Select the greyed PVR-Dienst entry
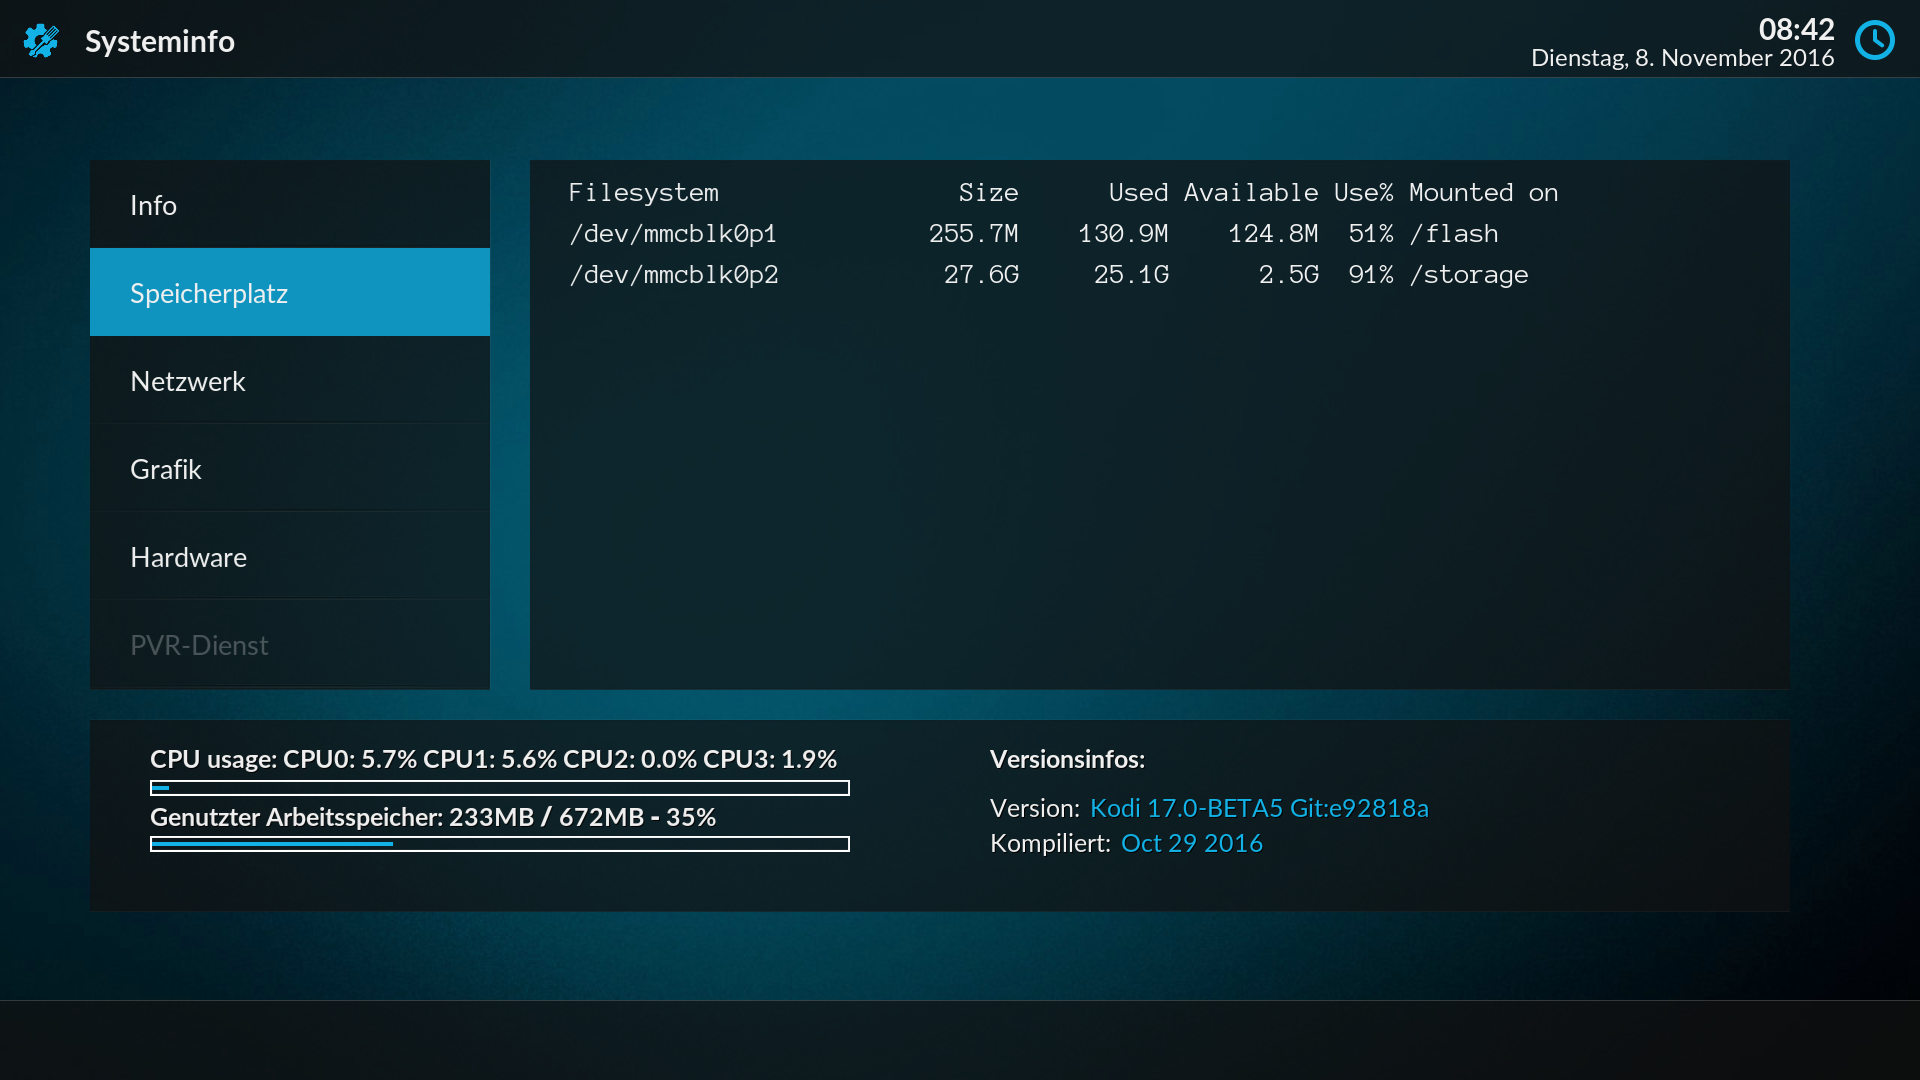Image resolution: width=1920 pixels, height=1080 pixels. (x=290, y=645)
